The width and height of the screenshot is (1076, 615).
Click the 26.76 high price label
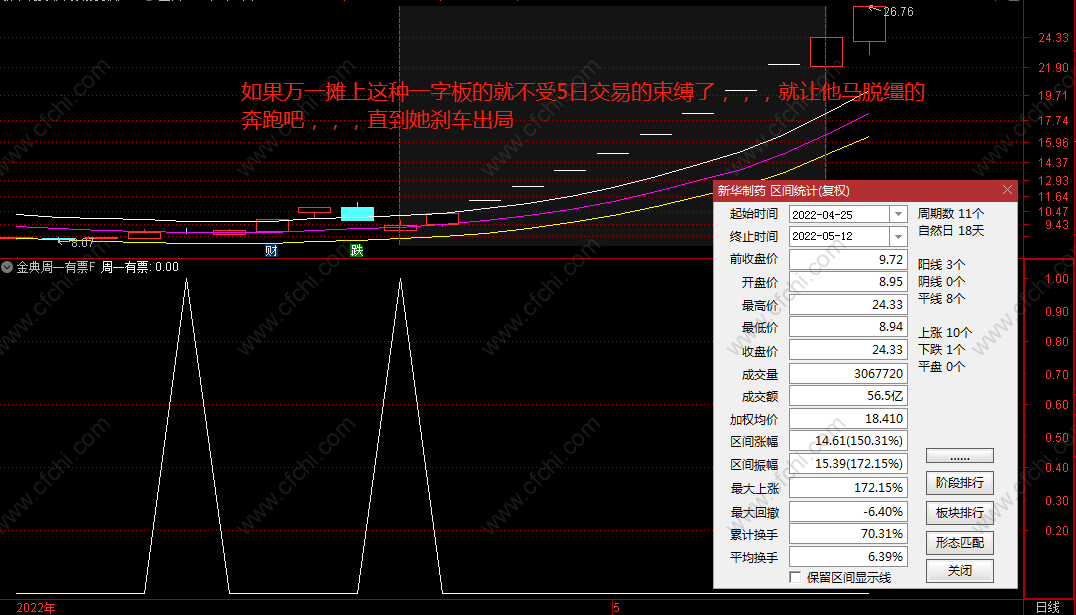(x=898, y=12)
